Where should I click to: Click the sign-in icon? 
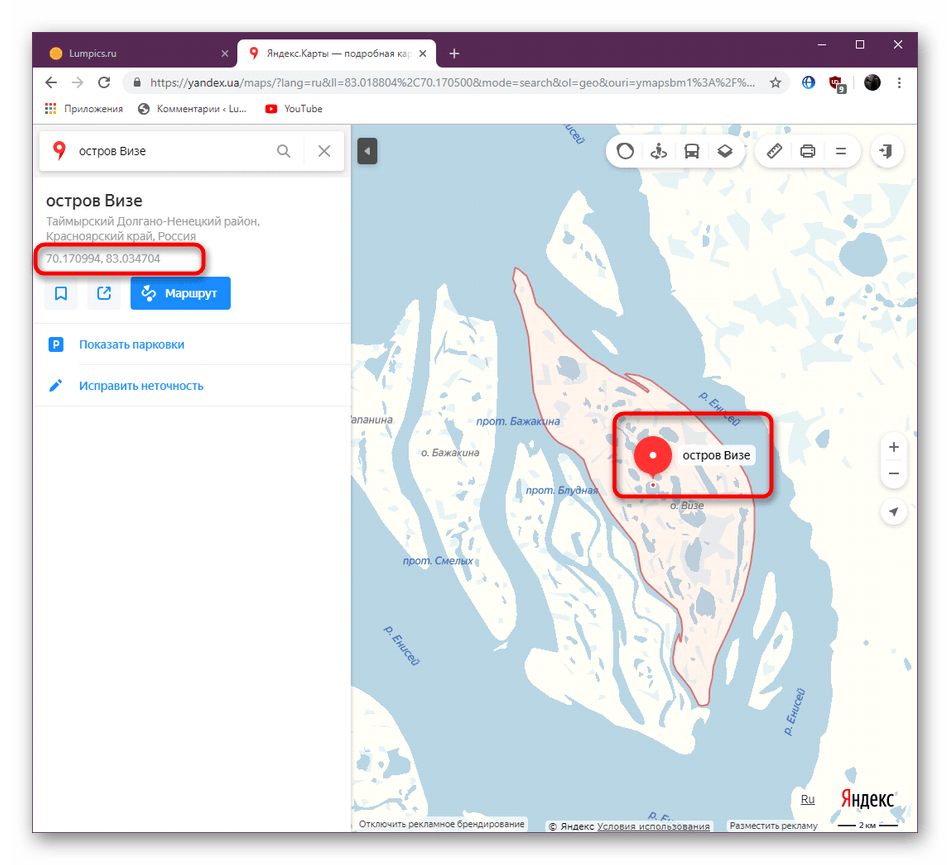(x=886, y=151)
